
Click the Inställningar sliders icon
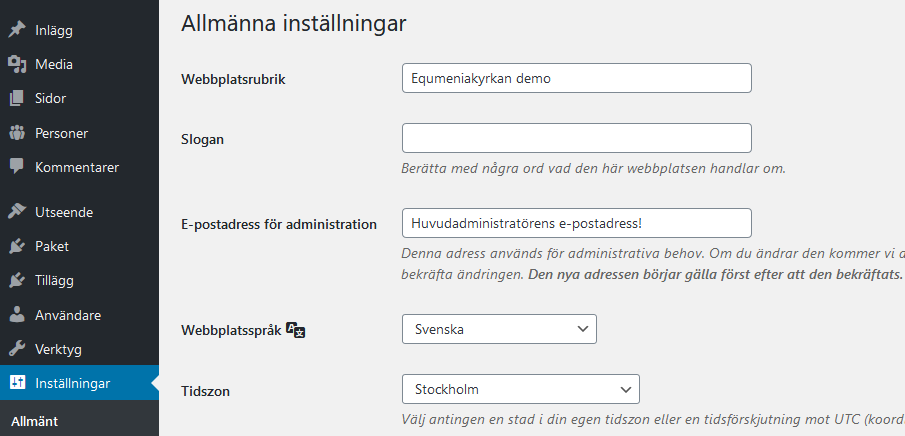click(17, 382)
